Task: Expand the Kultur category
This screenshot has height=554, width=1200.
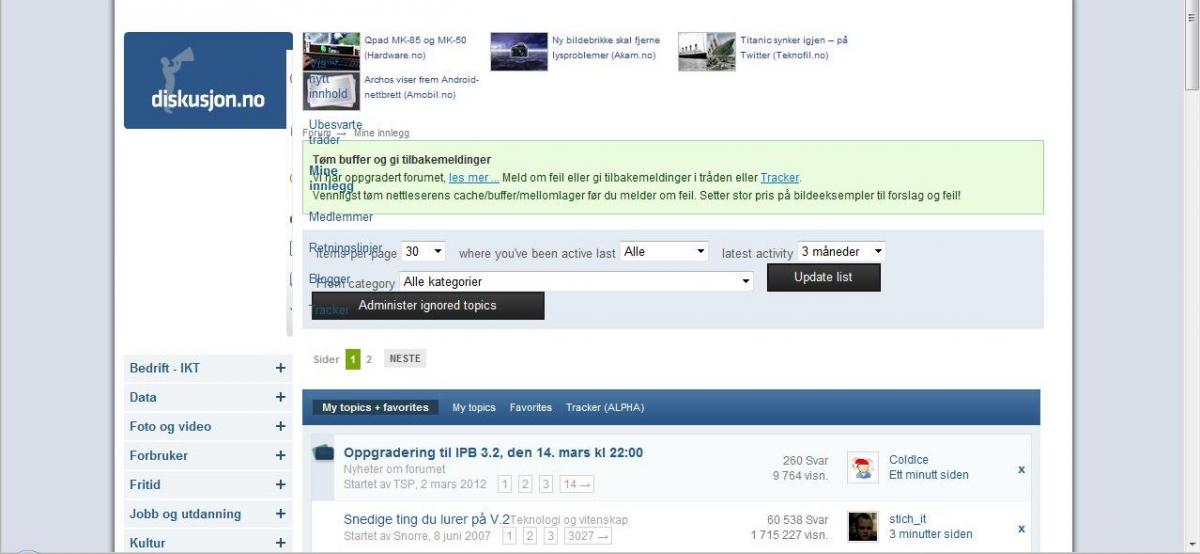Action: point(280,542)
